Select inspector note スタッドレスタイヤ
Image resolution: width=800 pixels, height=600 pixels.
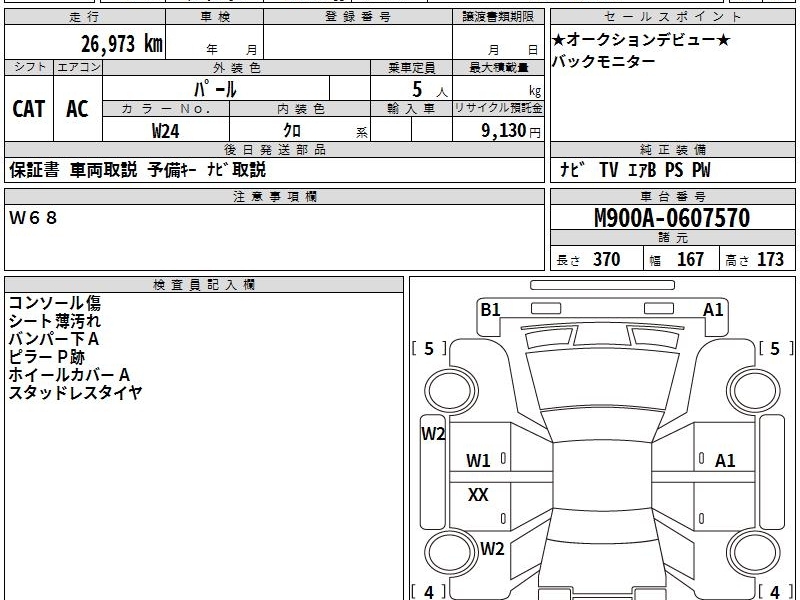75,392
